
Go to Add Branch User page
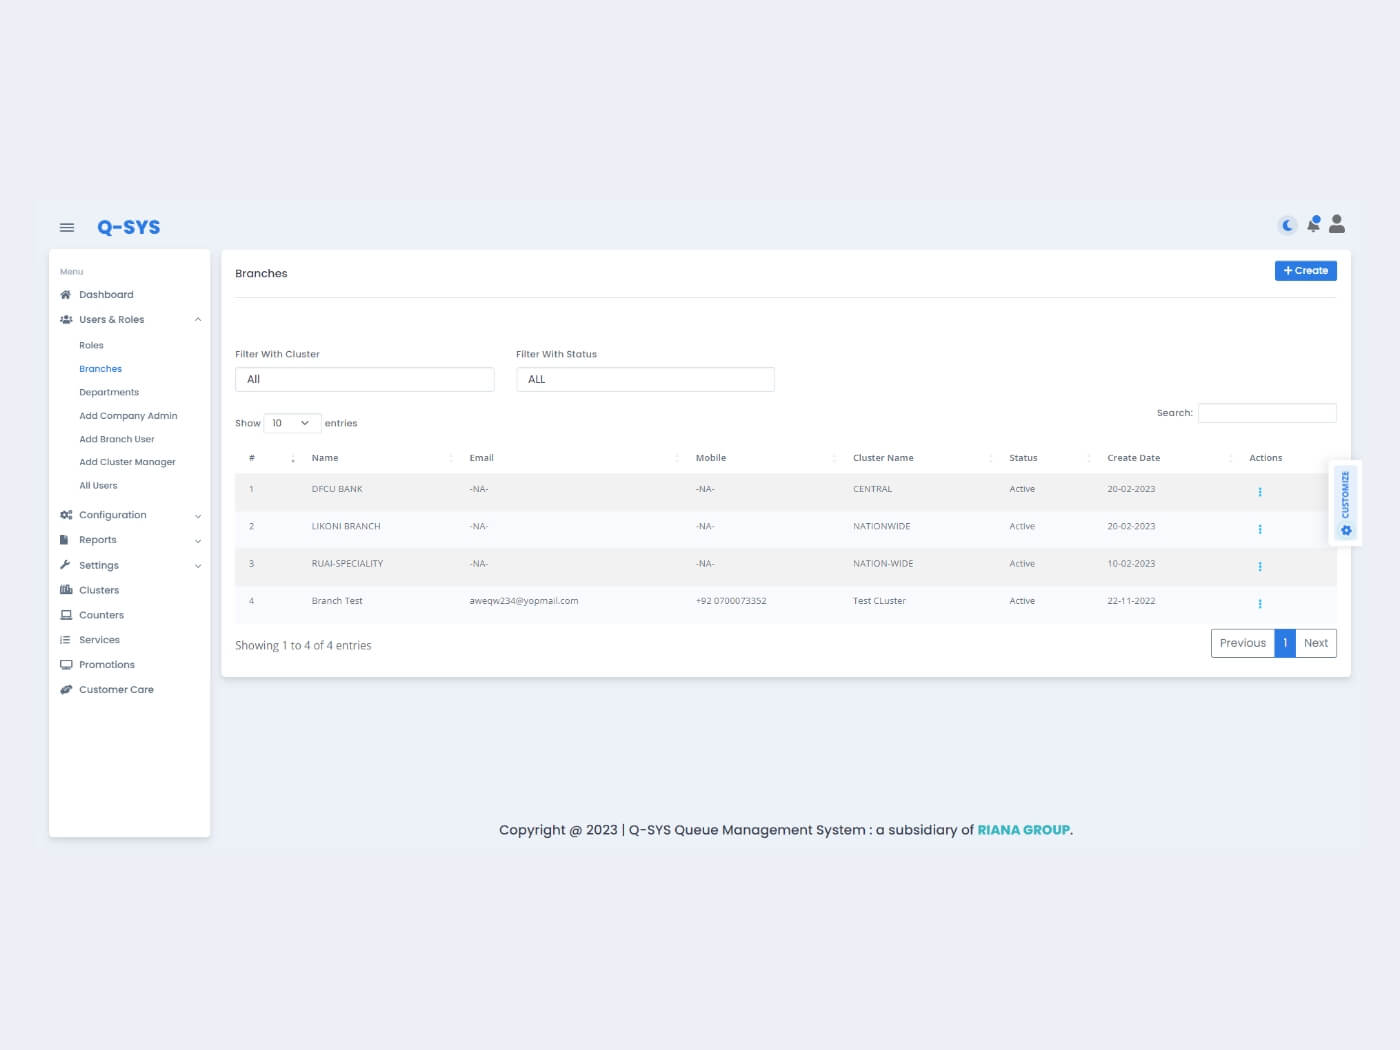117,439
